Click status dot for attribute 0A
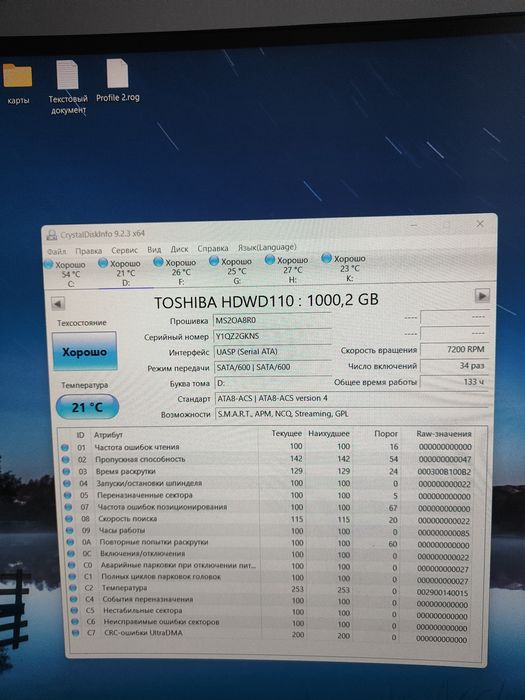The image size is (525, 700). pos(70,542)
